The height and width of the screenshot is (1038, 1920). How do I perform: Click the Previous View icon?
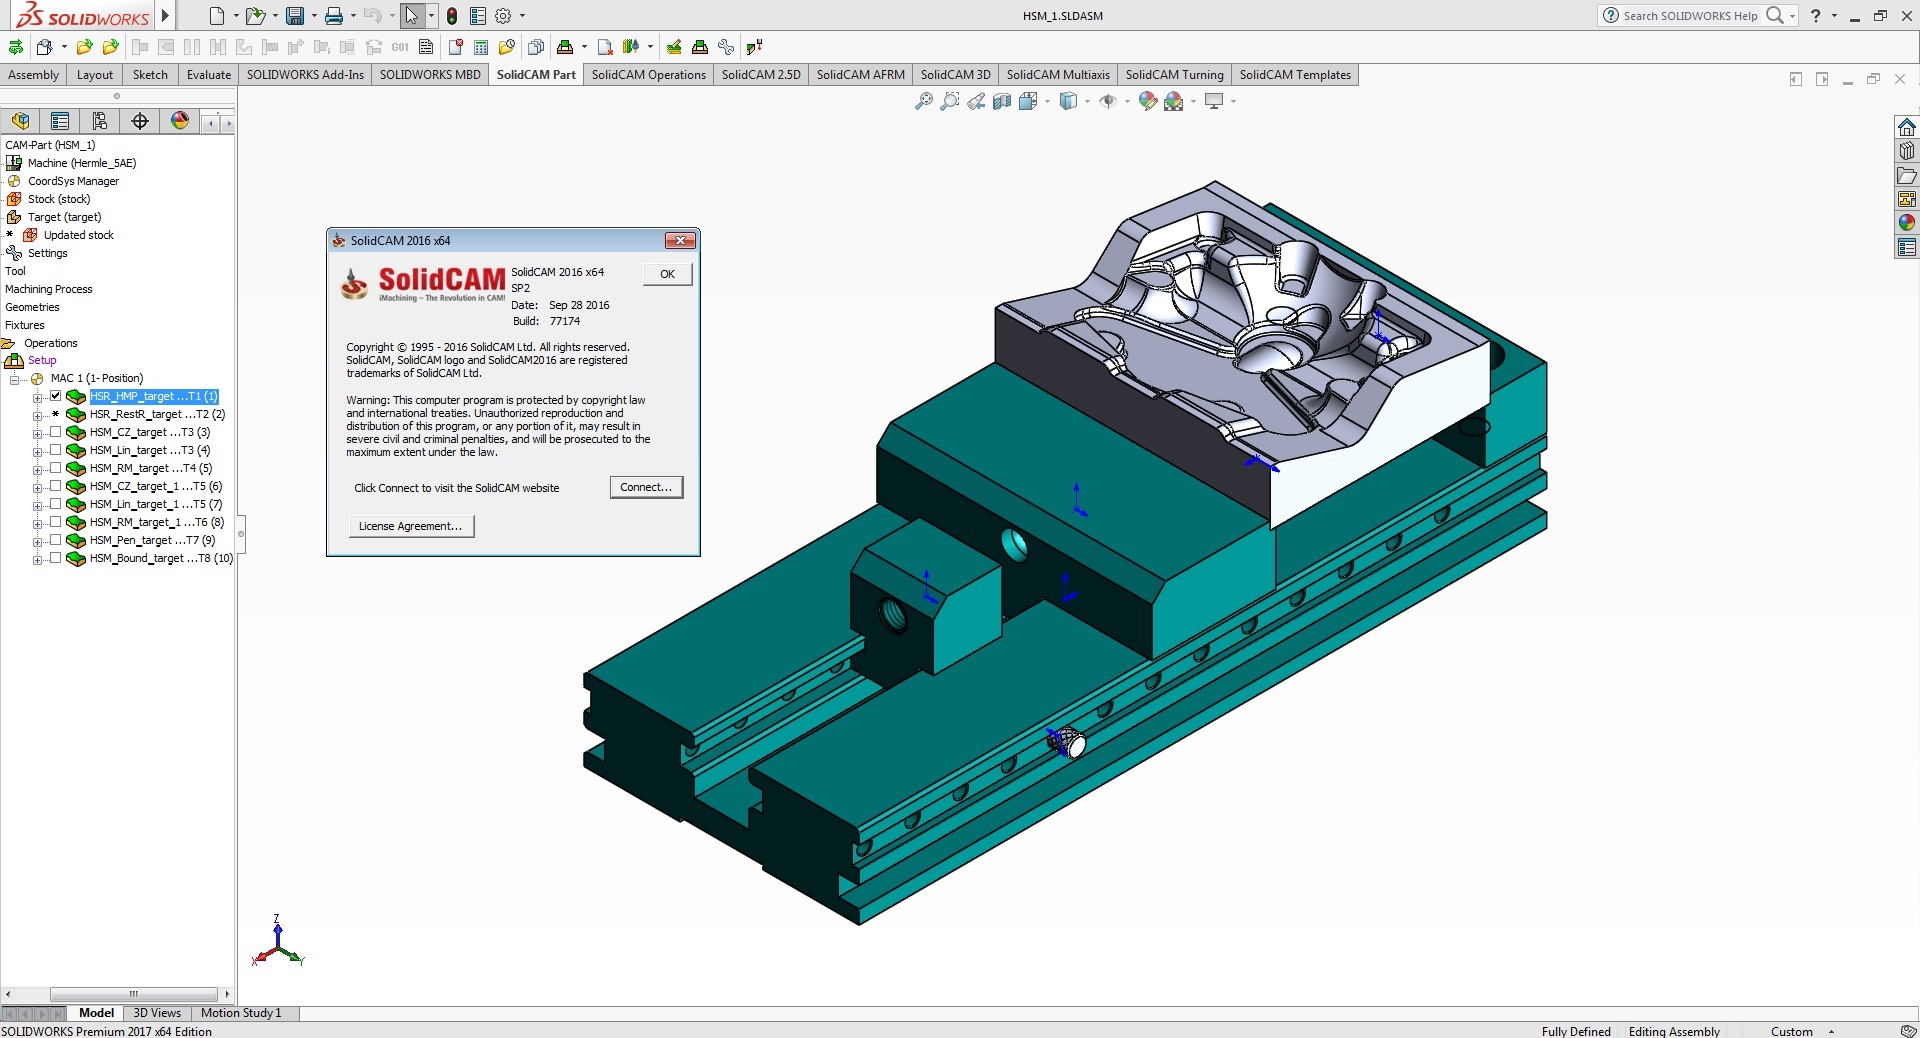[x=976, y=101]
